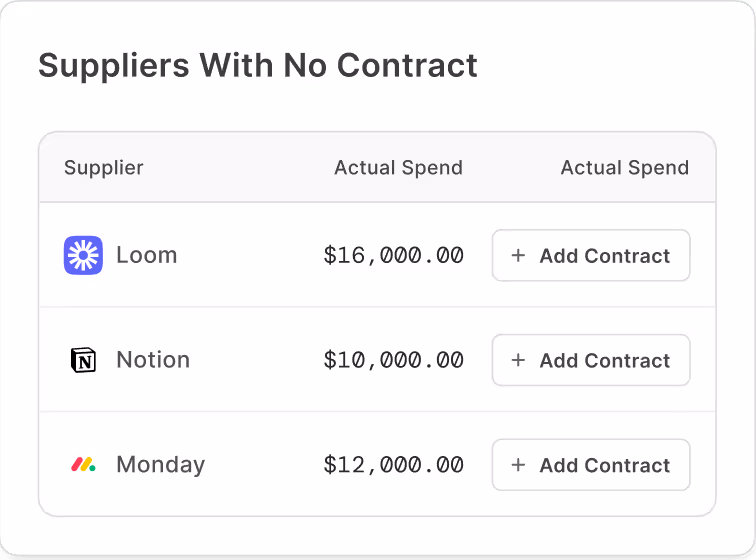Viewport: 756px width, 560px height.
Task: Open the Loom supplier name
Action: (x=147, y=255)
